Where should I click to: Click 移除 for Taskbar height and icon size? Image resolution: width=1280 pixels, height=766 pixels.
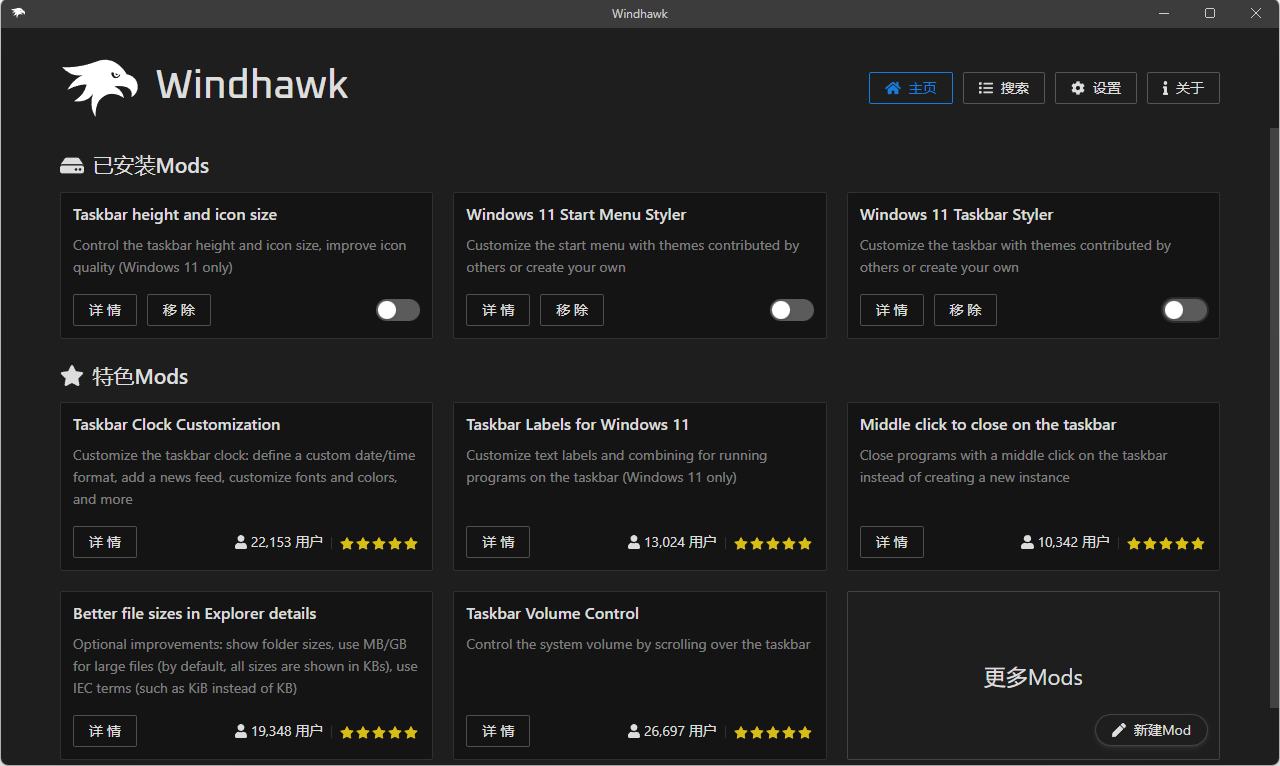click(x=179, y=310)
